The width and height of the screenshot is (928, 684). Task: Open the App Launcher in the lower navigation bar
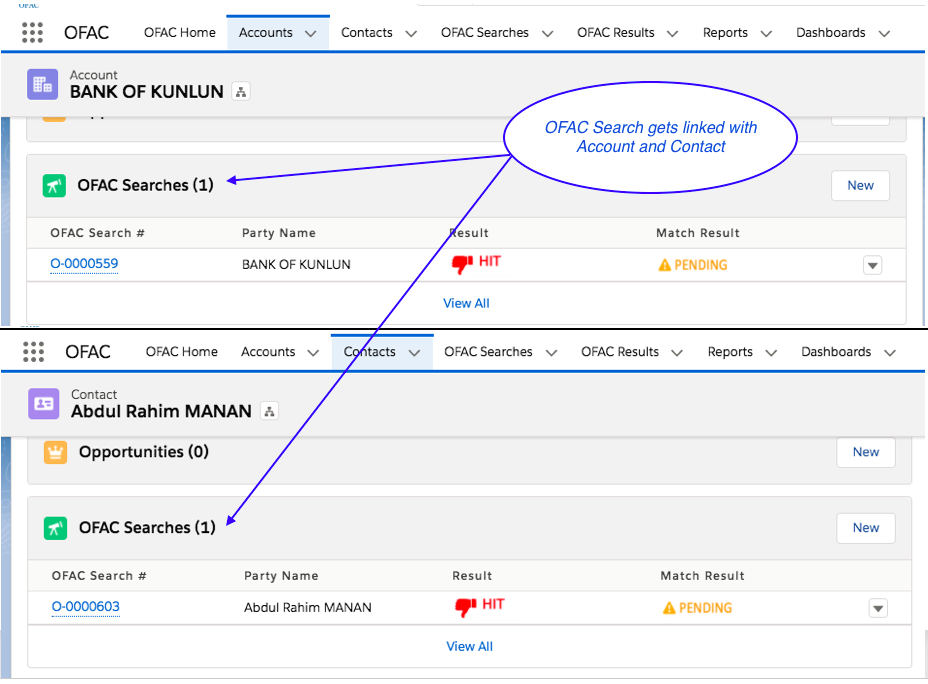[33, 352]
